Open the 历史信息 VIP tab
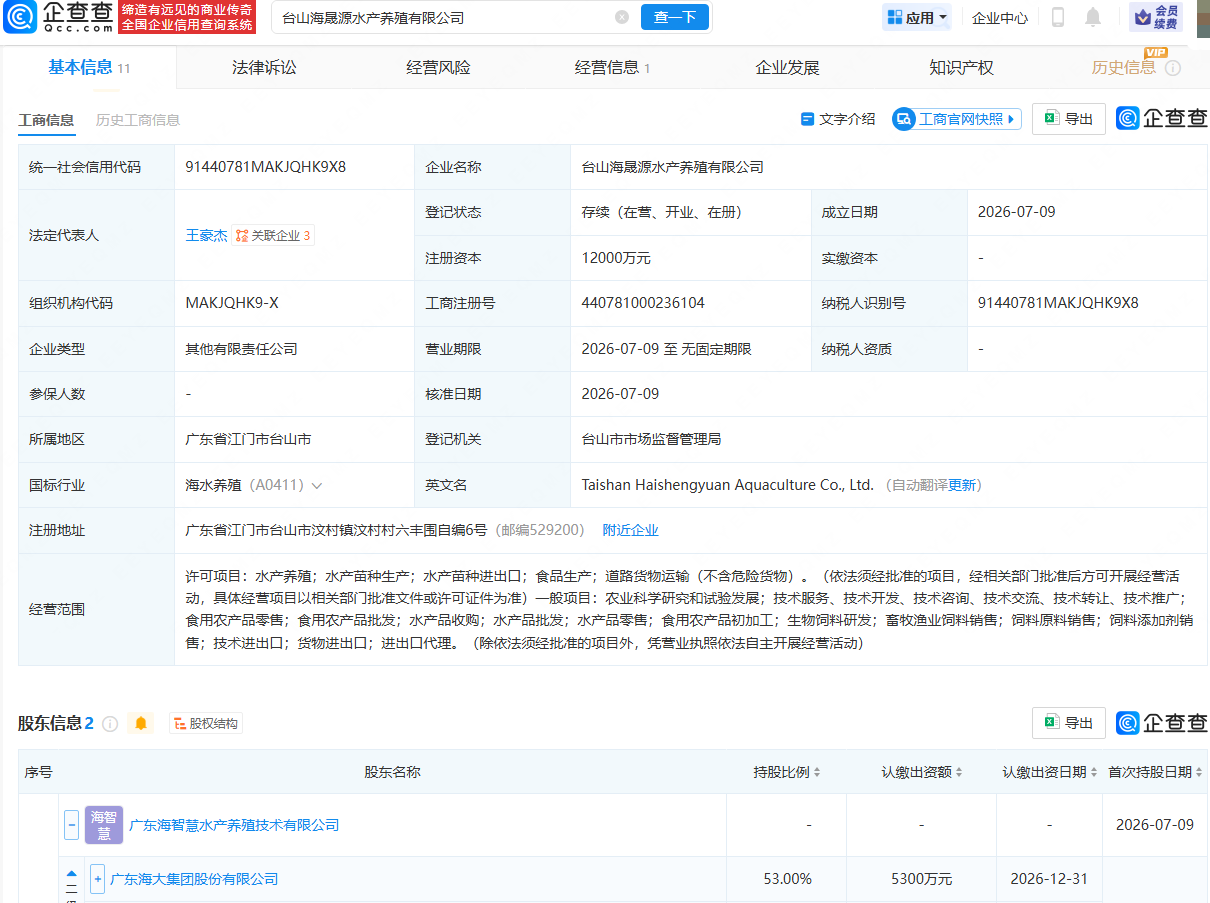The width and height of the screenshot is (1210, 903). pos(1124,67)
